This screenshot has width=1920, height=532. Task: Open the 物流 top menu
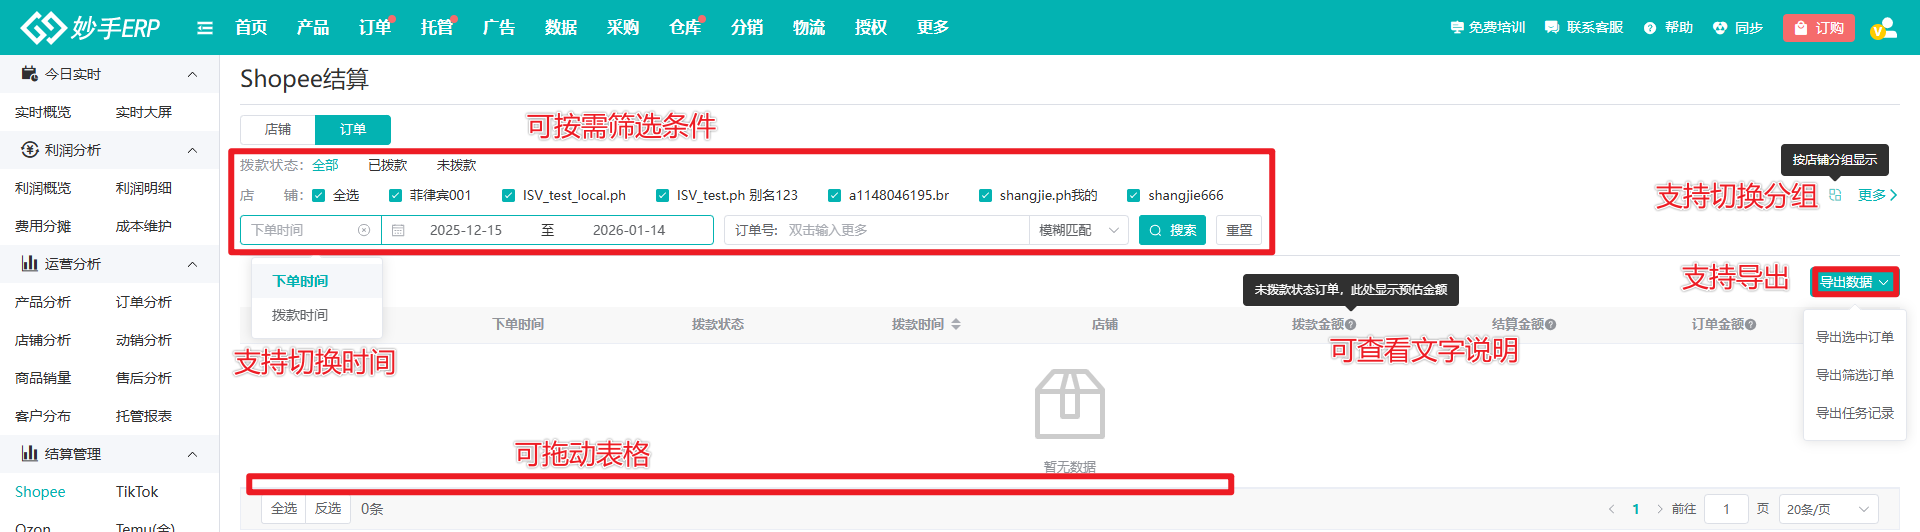tap(809, 28)
